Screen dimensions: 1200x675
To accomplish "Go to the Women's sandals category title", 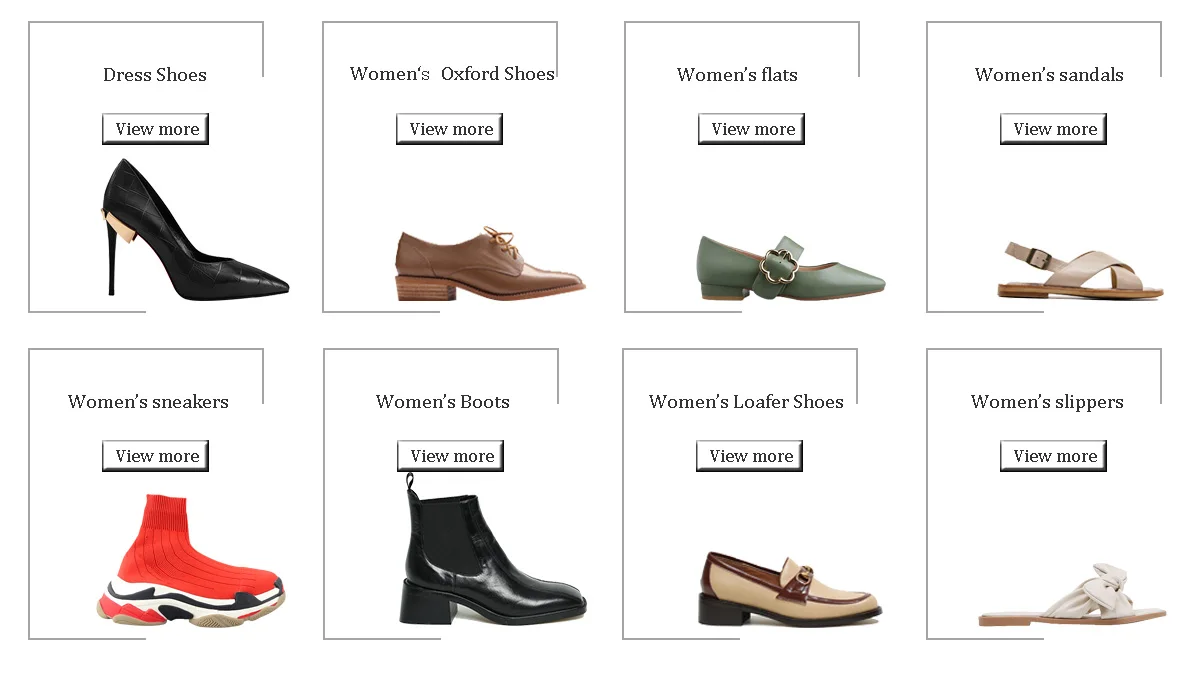I will coord(1049,75).
